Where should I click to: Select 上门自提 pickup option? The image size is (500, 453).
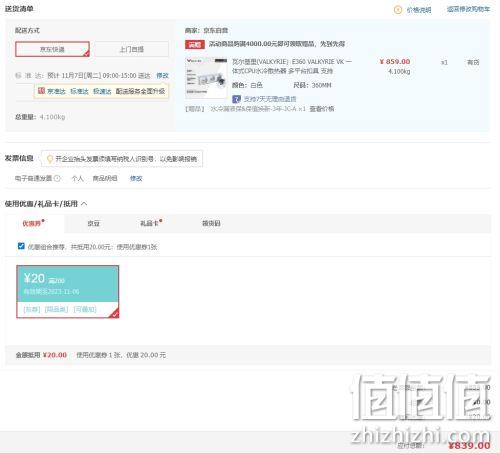coord(132,49)
